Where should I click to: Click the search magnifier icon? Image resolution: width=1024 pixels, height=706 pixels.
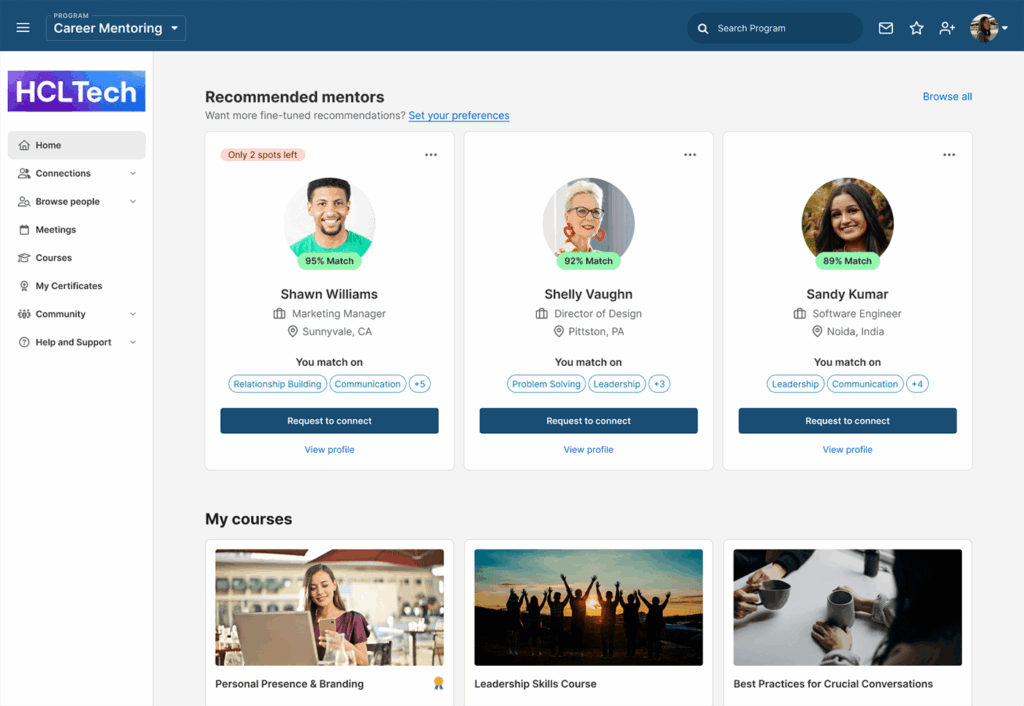pos(703,29)
